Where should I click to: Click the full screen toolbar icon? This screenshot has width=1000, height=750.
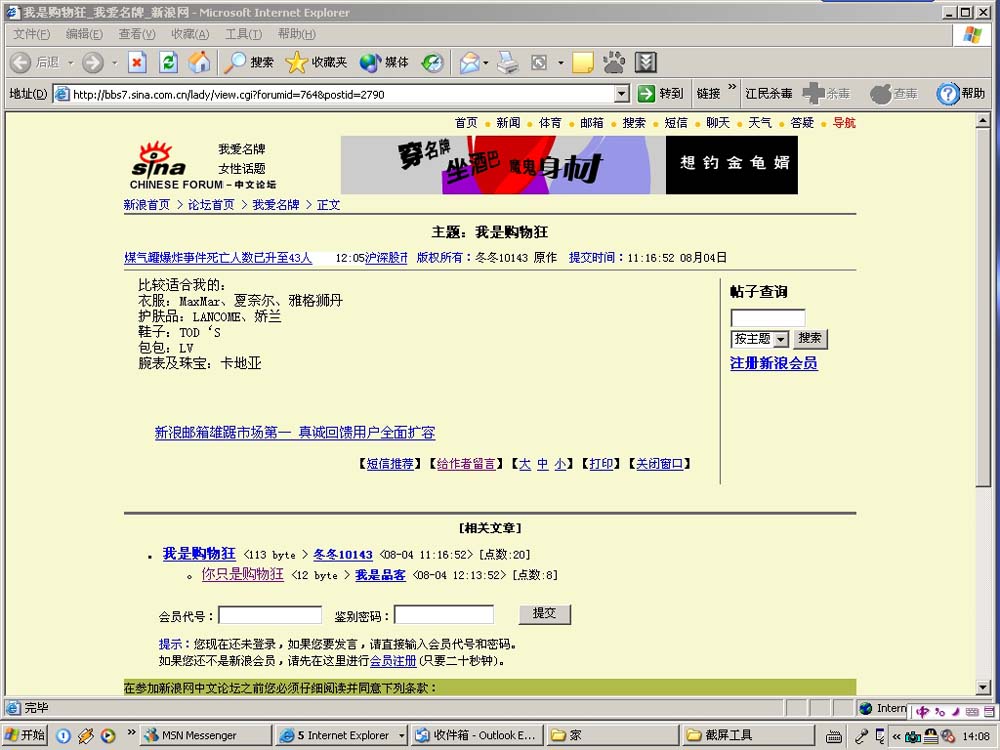[x=540, y=62]
